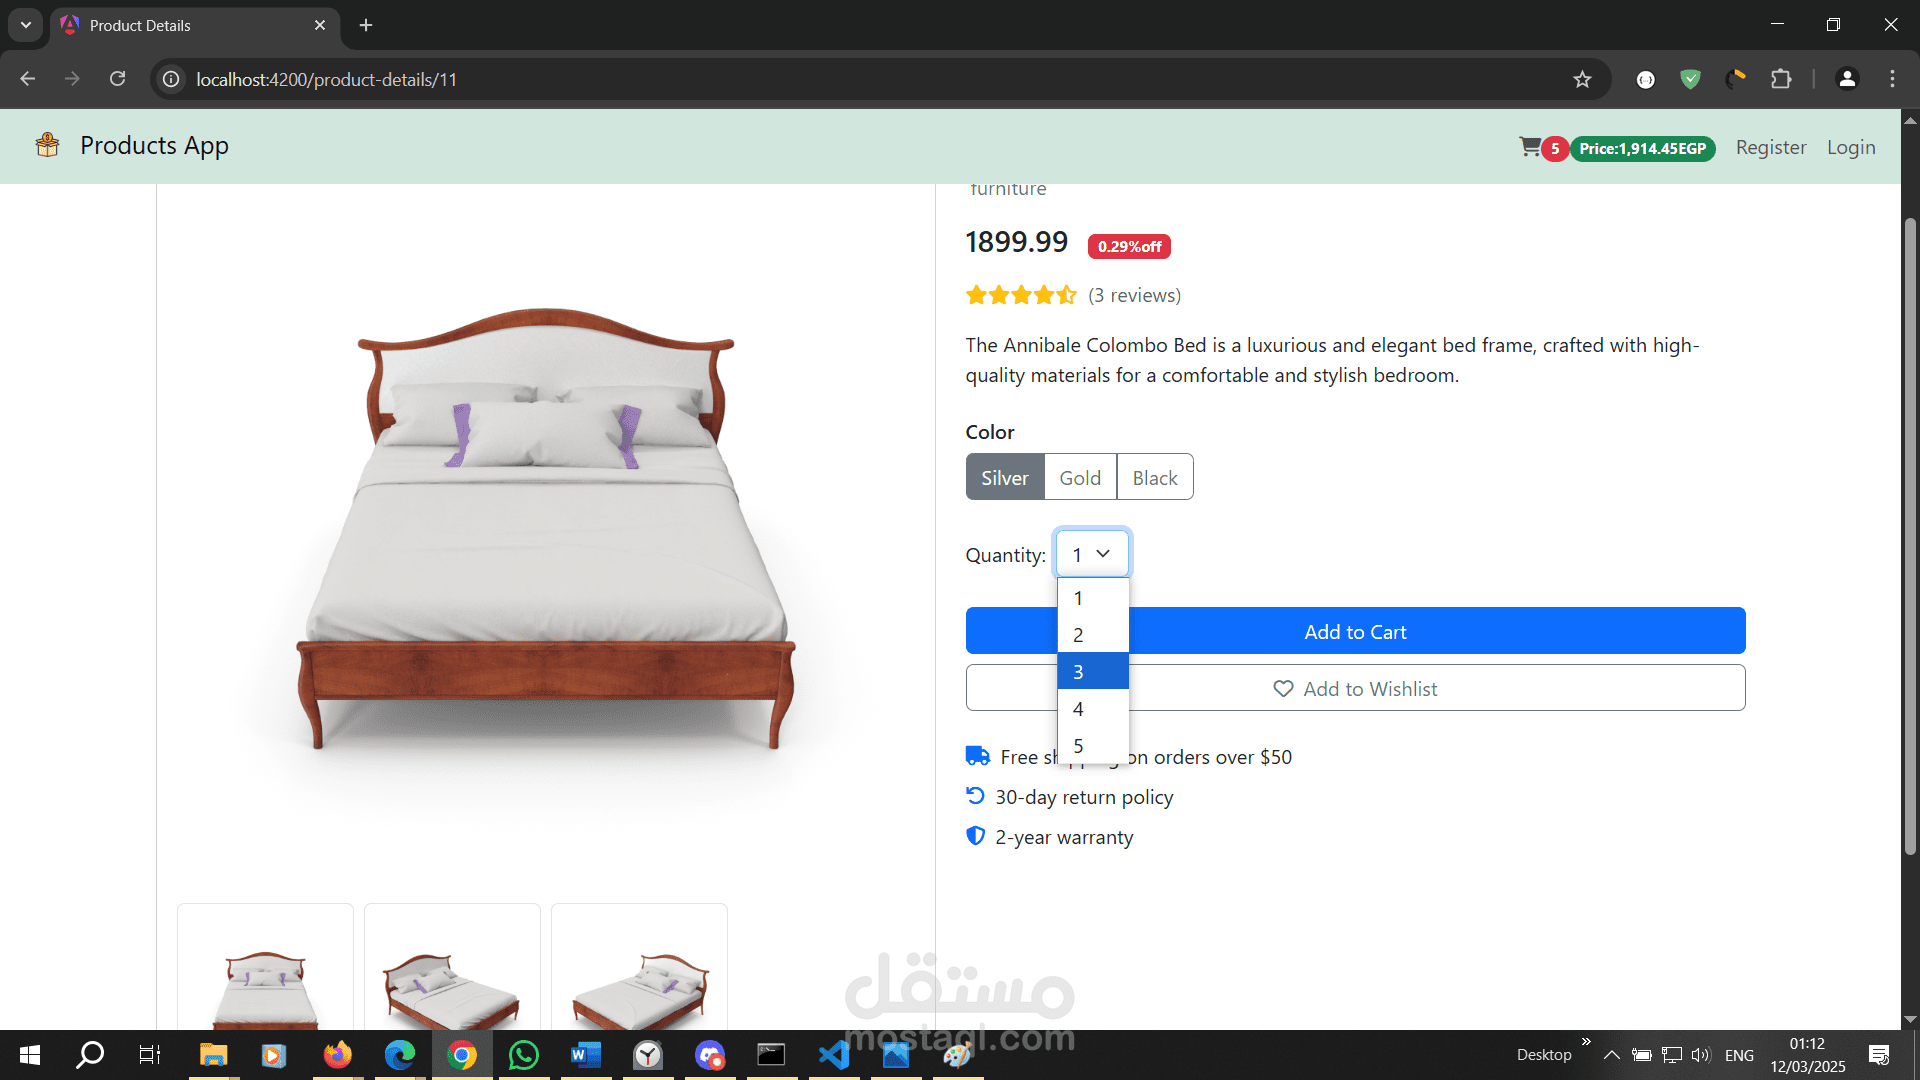
Task: Open Visual Studio Code from taskbar
Action: (834, 1055)
